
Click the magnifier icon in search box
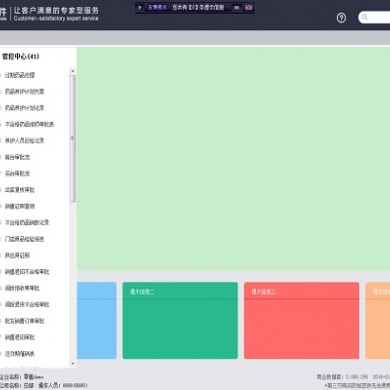[364, 17]
